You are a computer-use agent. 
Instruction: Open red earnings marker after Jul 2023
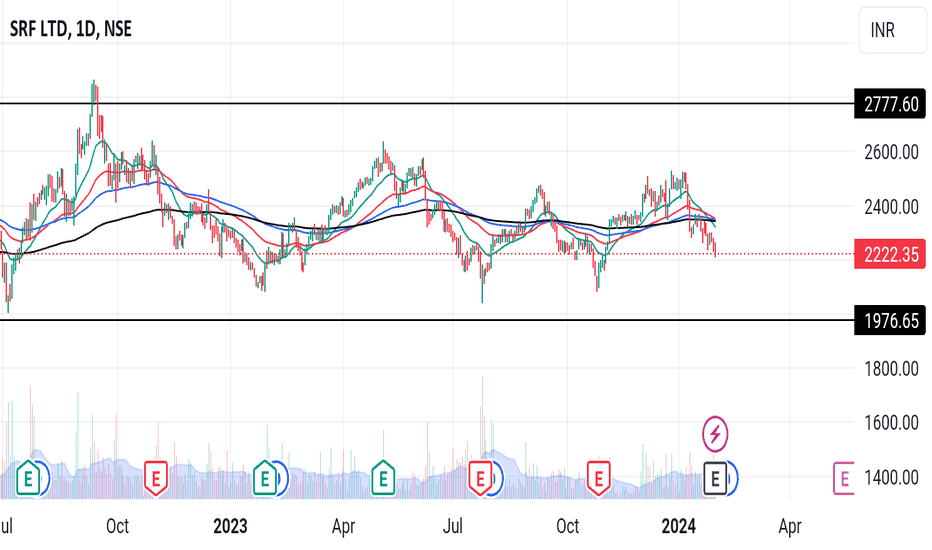480,478
